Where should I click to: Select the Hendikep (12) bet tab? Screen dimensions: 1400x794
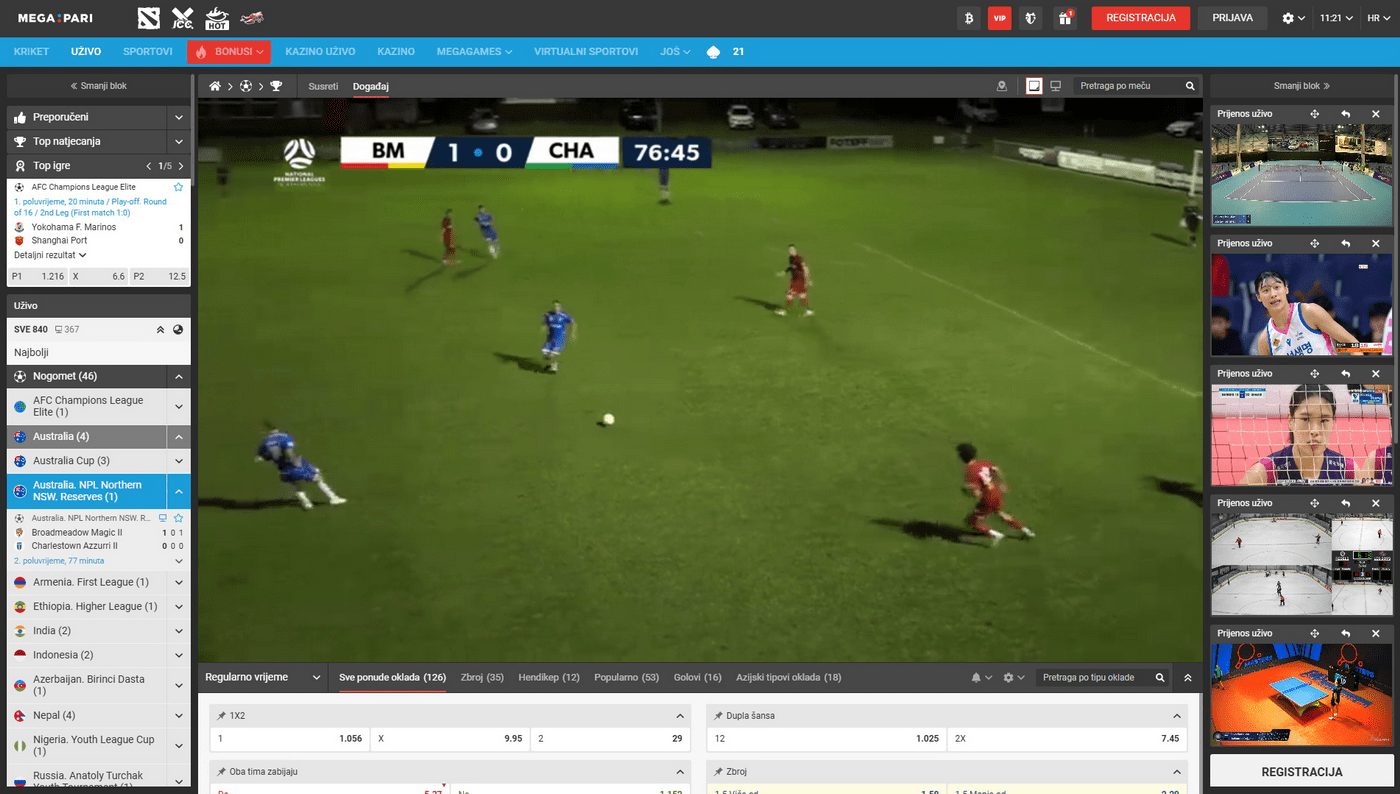tap(548, 677)
